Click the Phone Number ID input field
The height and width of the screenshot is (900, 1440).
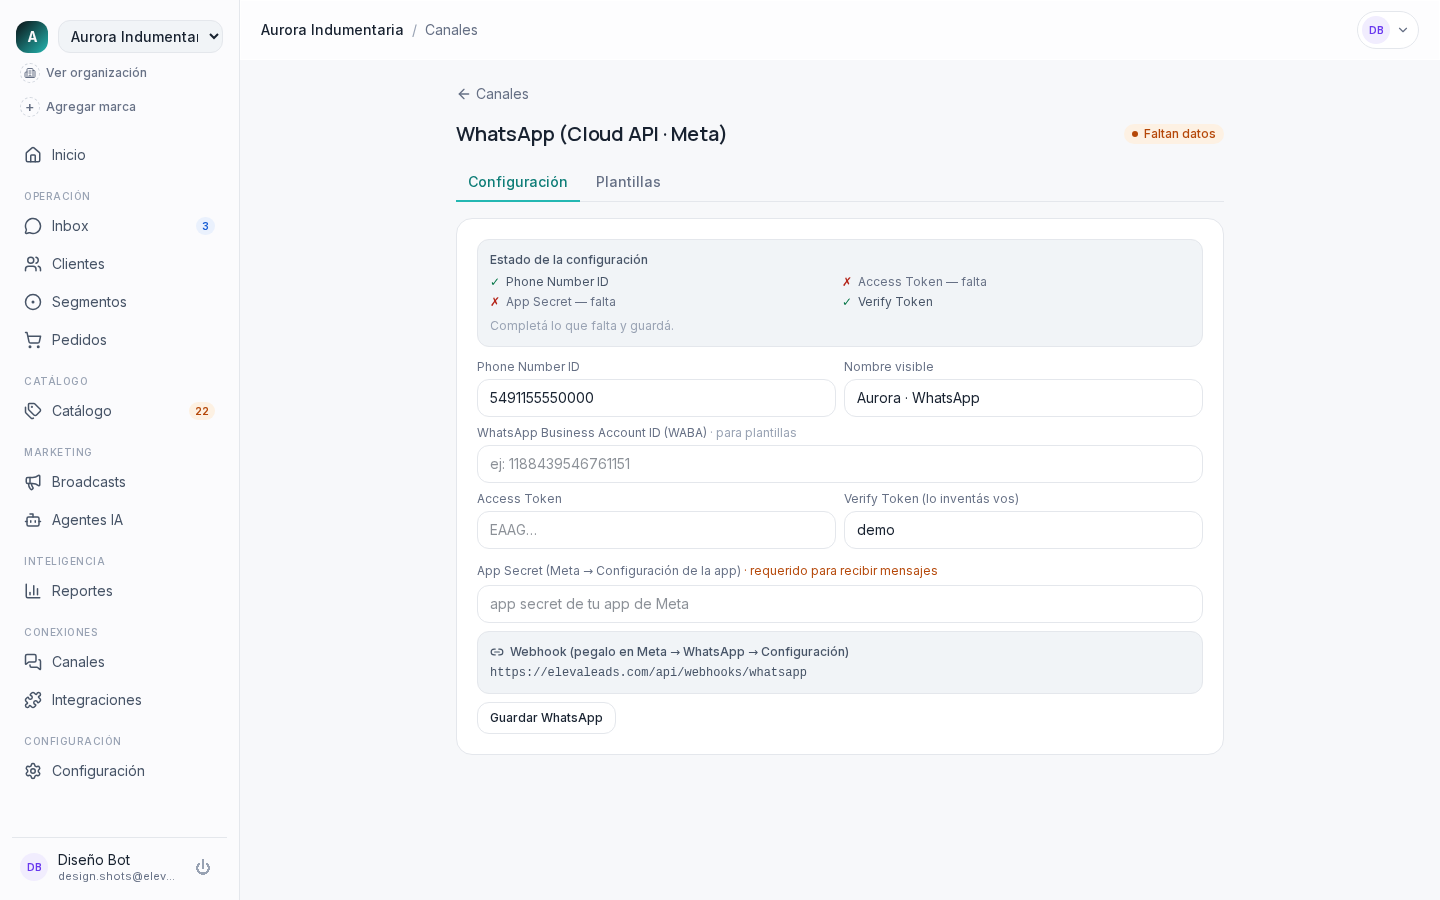(x=656, y=398)
